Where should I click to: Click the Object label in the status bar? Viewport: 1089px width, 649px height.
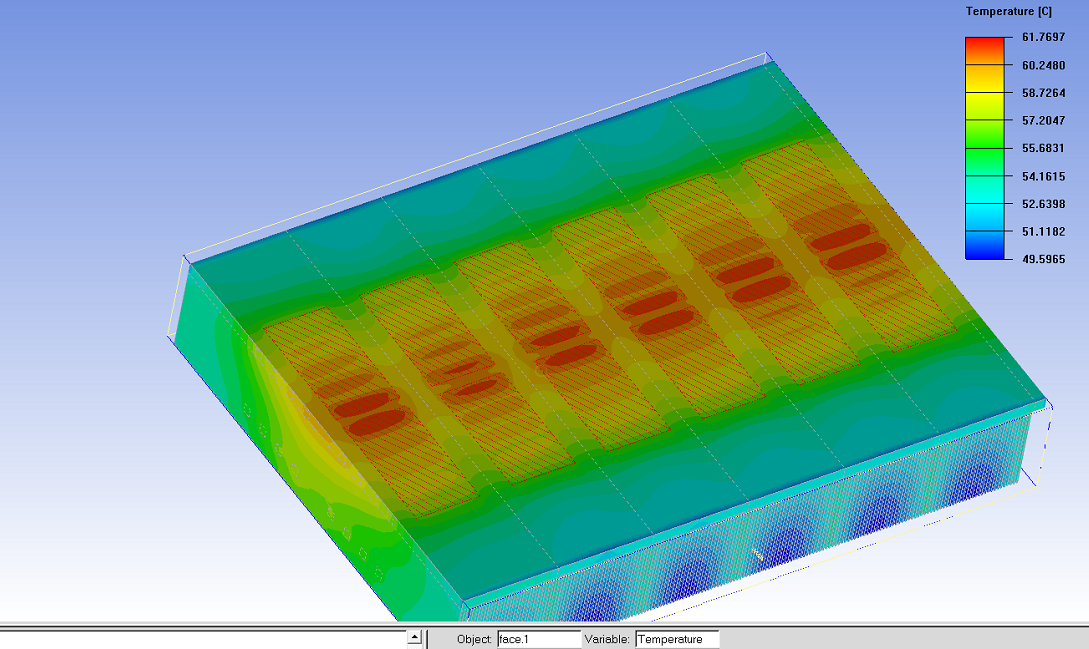pos(474,639)
